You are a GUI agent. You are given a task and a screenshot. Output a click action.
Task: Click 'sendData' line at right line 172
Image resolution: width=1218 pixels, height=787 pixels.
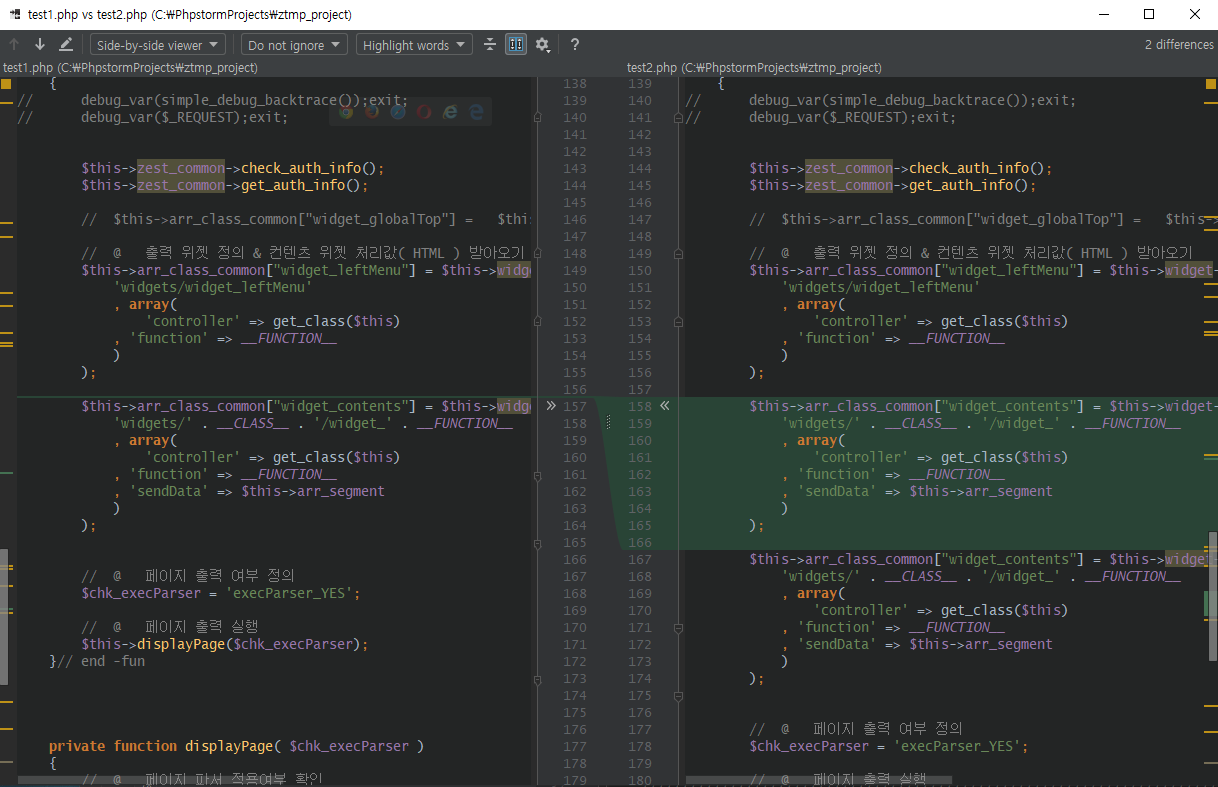click(917, 644)
